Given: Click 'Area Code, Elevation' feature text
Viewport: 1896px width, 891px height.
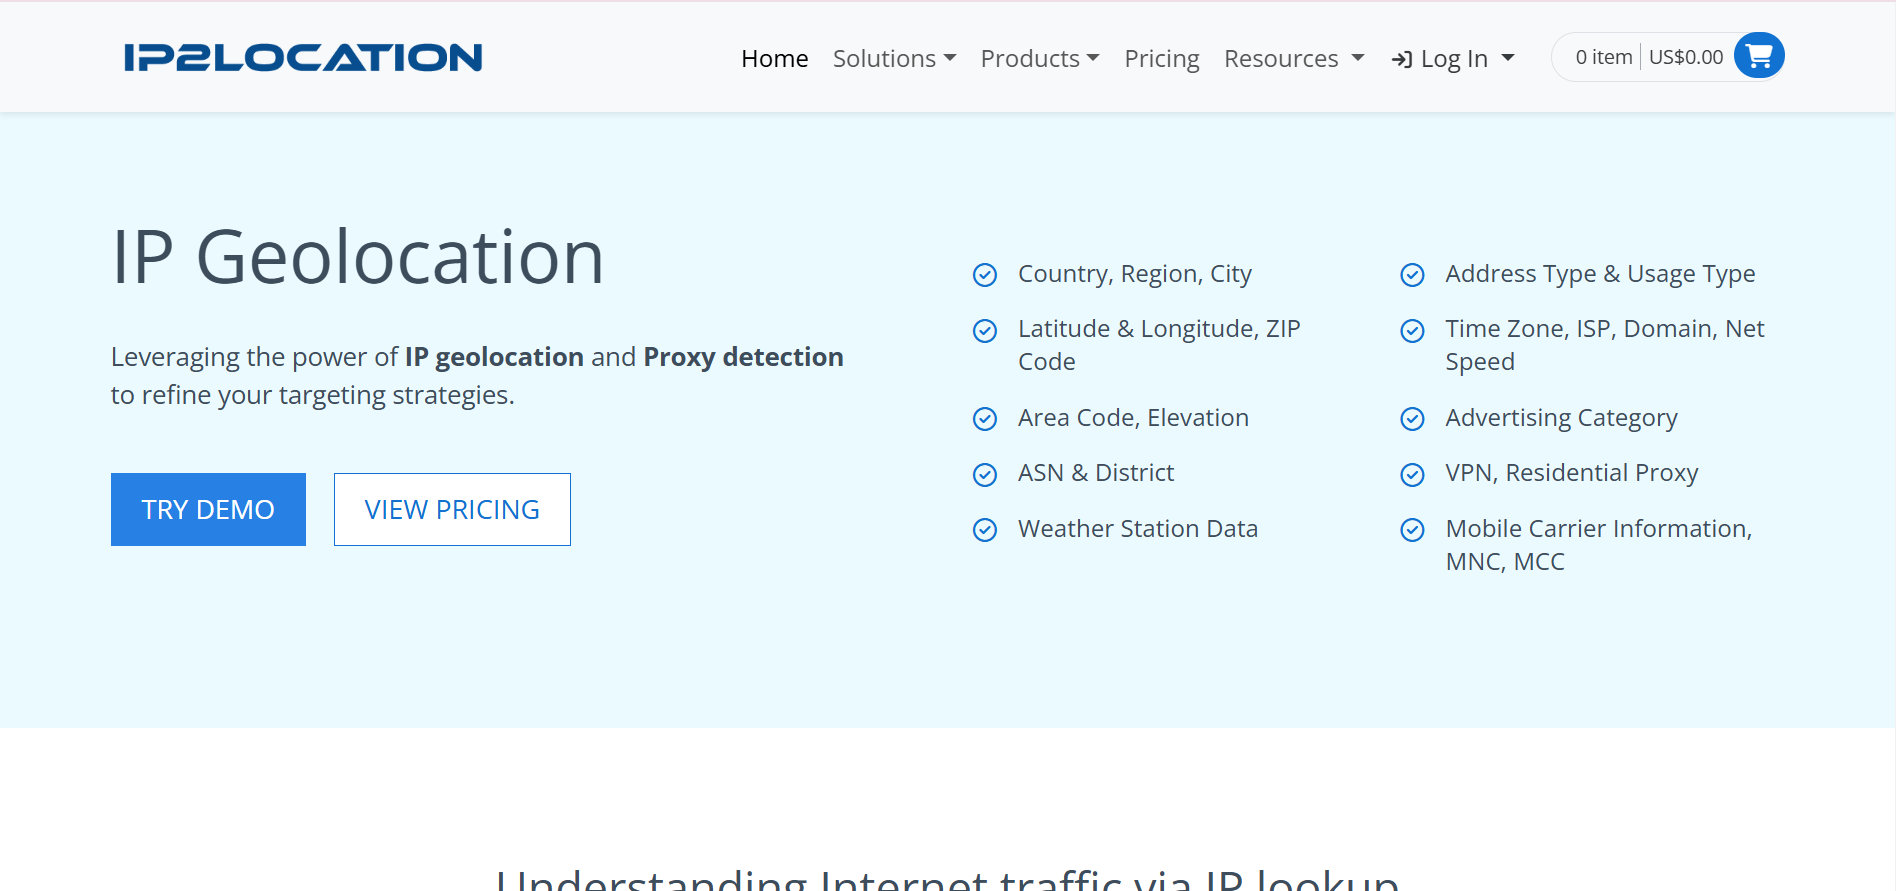Looking at the screenshot, I should pos(1133,418).
